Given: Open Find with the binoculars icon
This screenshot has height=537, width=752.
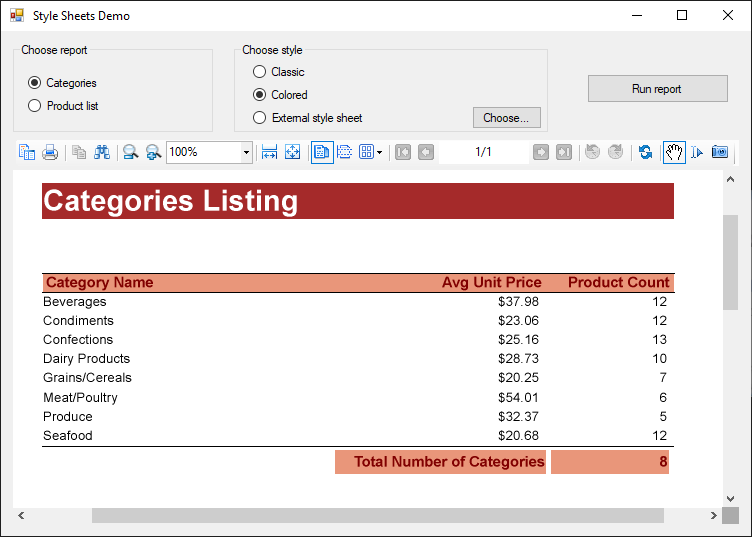Looking at the screenshot, I should tap(102, 152).
